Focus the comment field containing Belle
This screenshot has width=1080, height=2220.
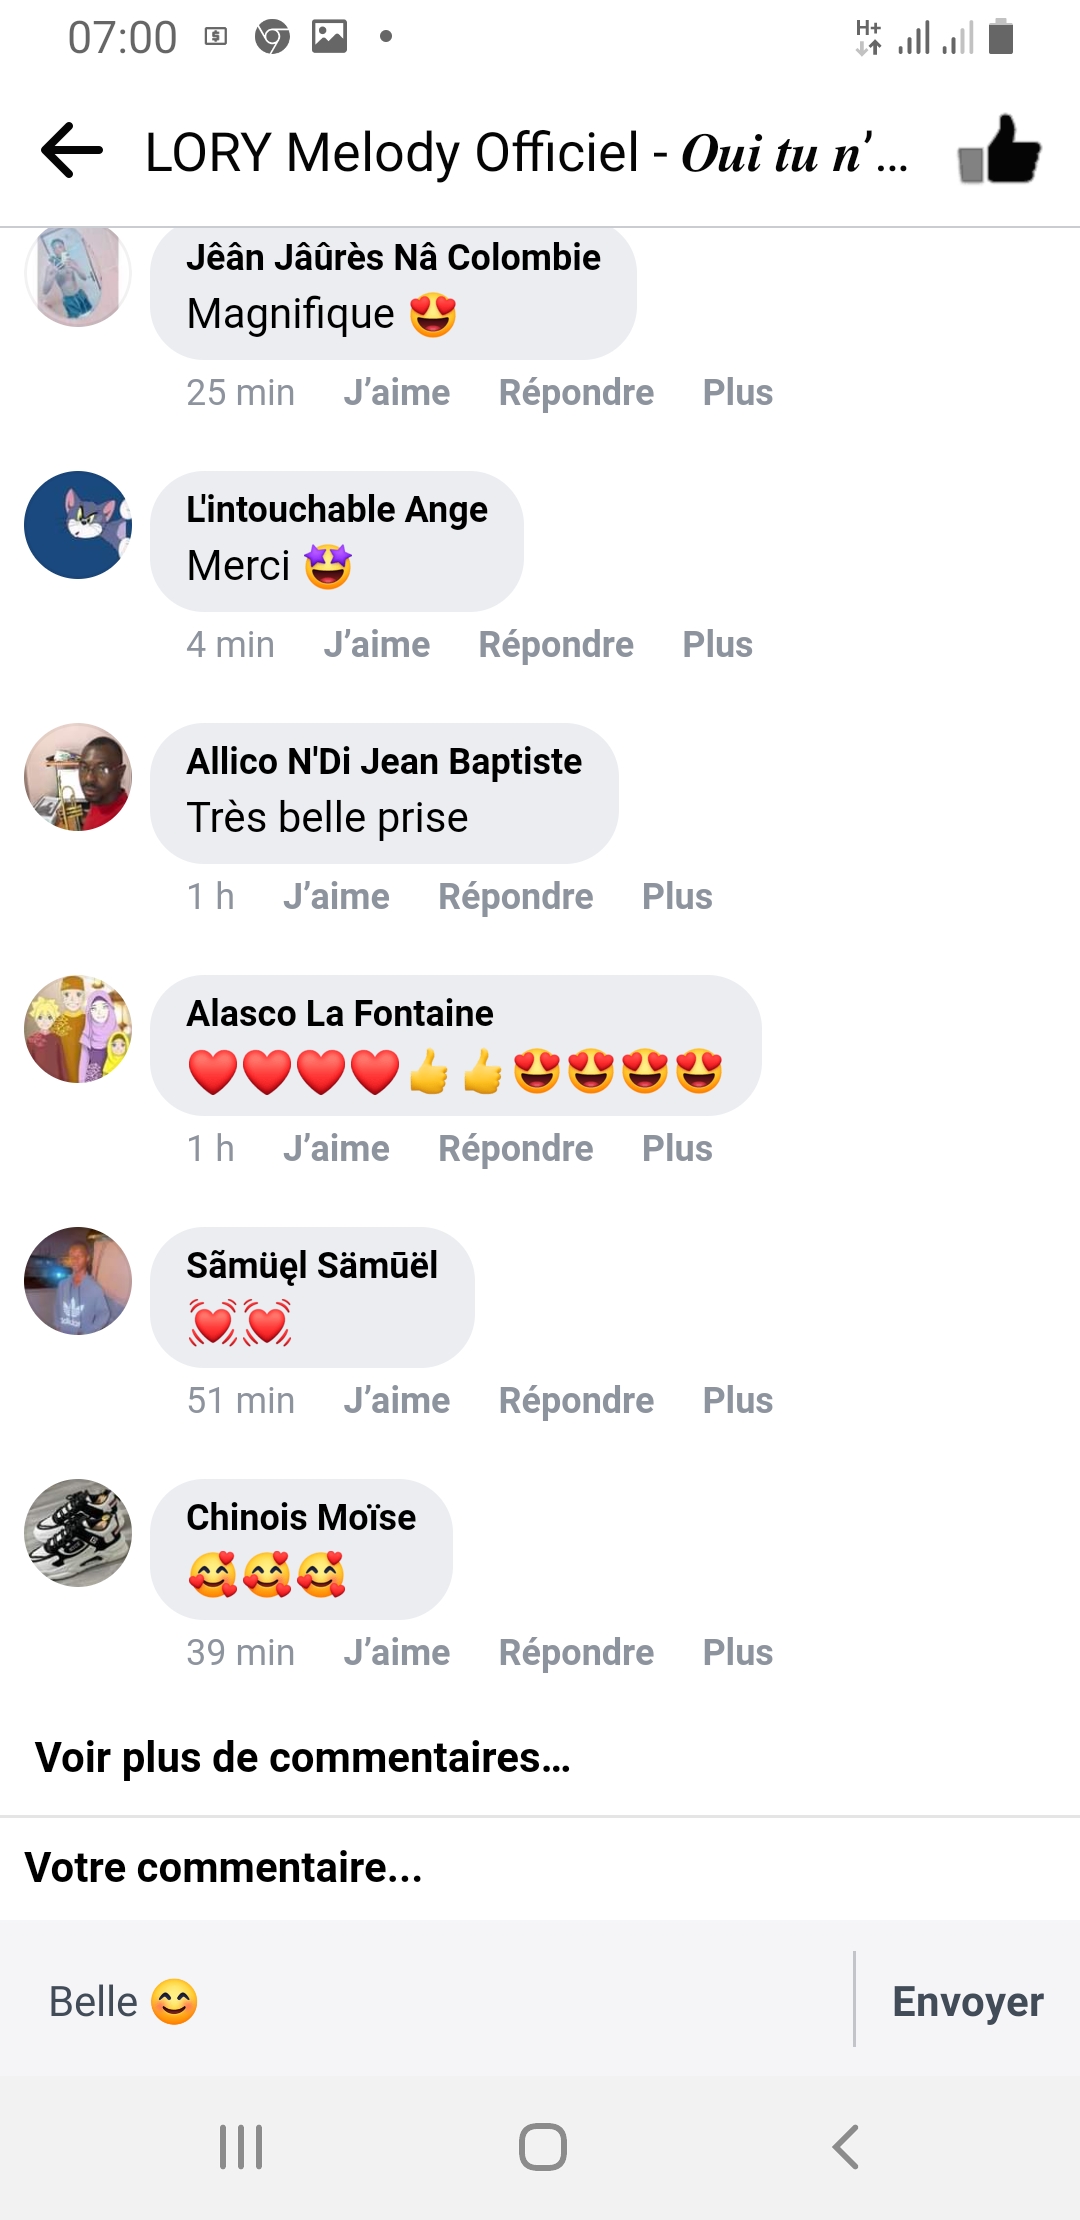click(440, 2002)
